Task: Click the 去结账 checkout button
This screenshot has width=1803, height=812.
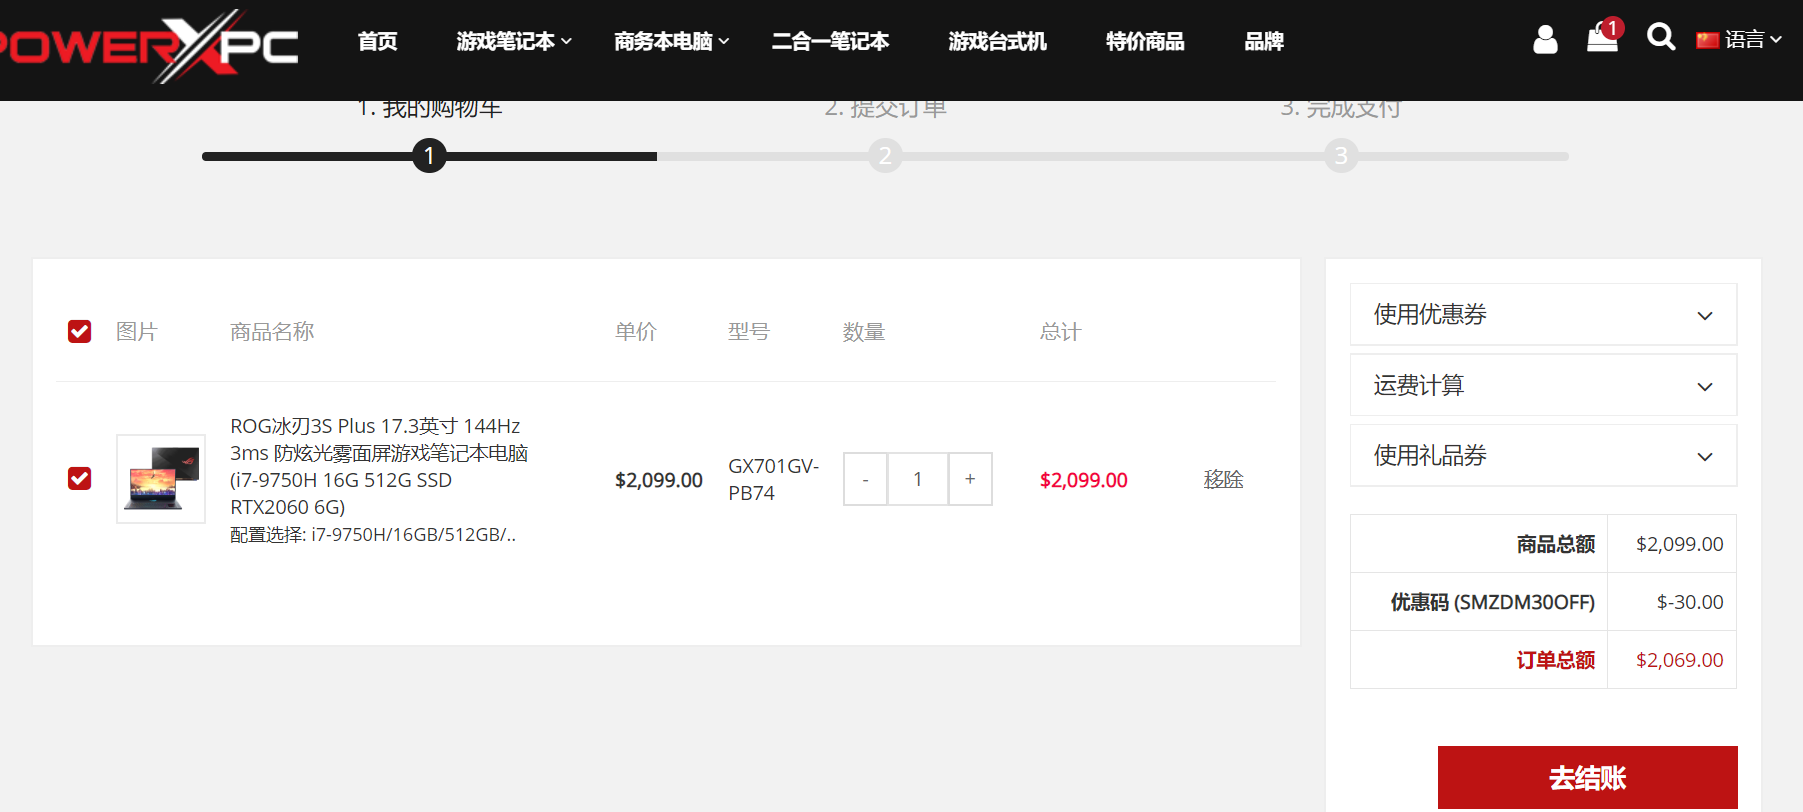Action: click(x=1587, y=777)
